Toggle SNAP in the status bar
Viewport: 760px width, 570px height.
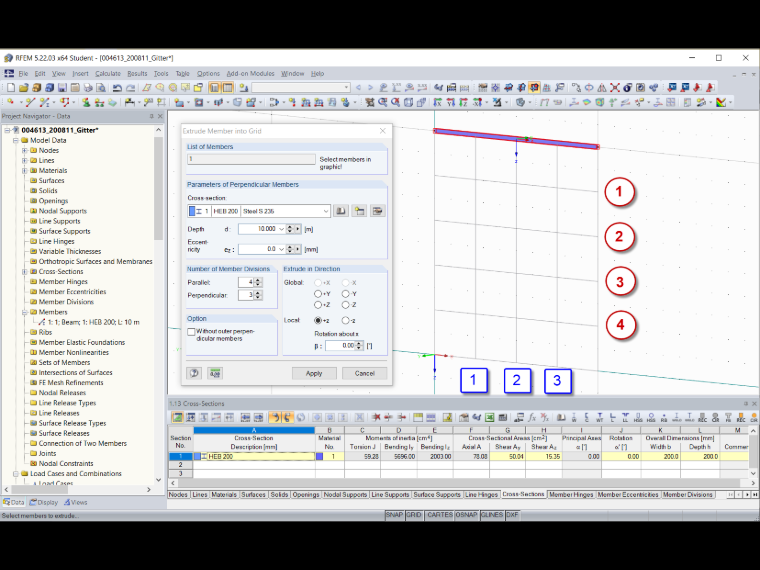(x=394, y=515)
